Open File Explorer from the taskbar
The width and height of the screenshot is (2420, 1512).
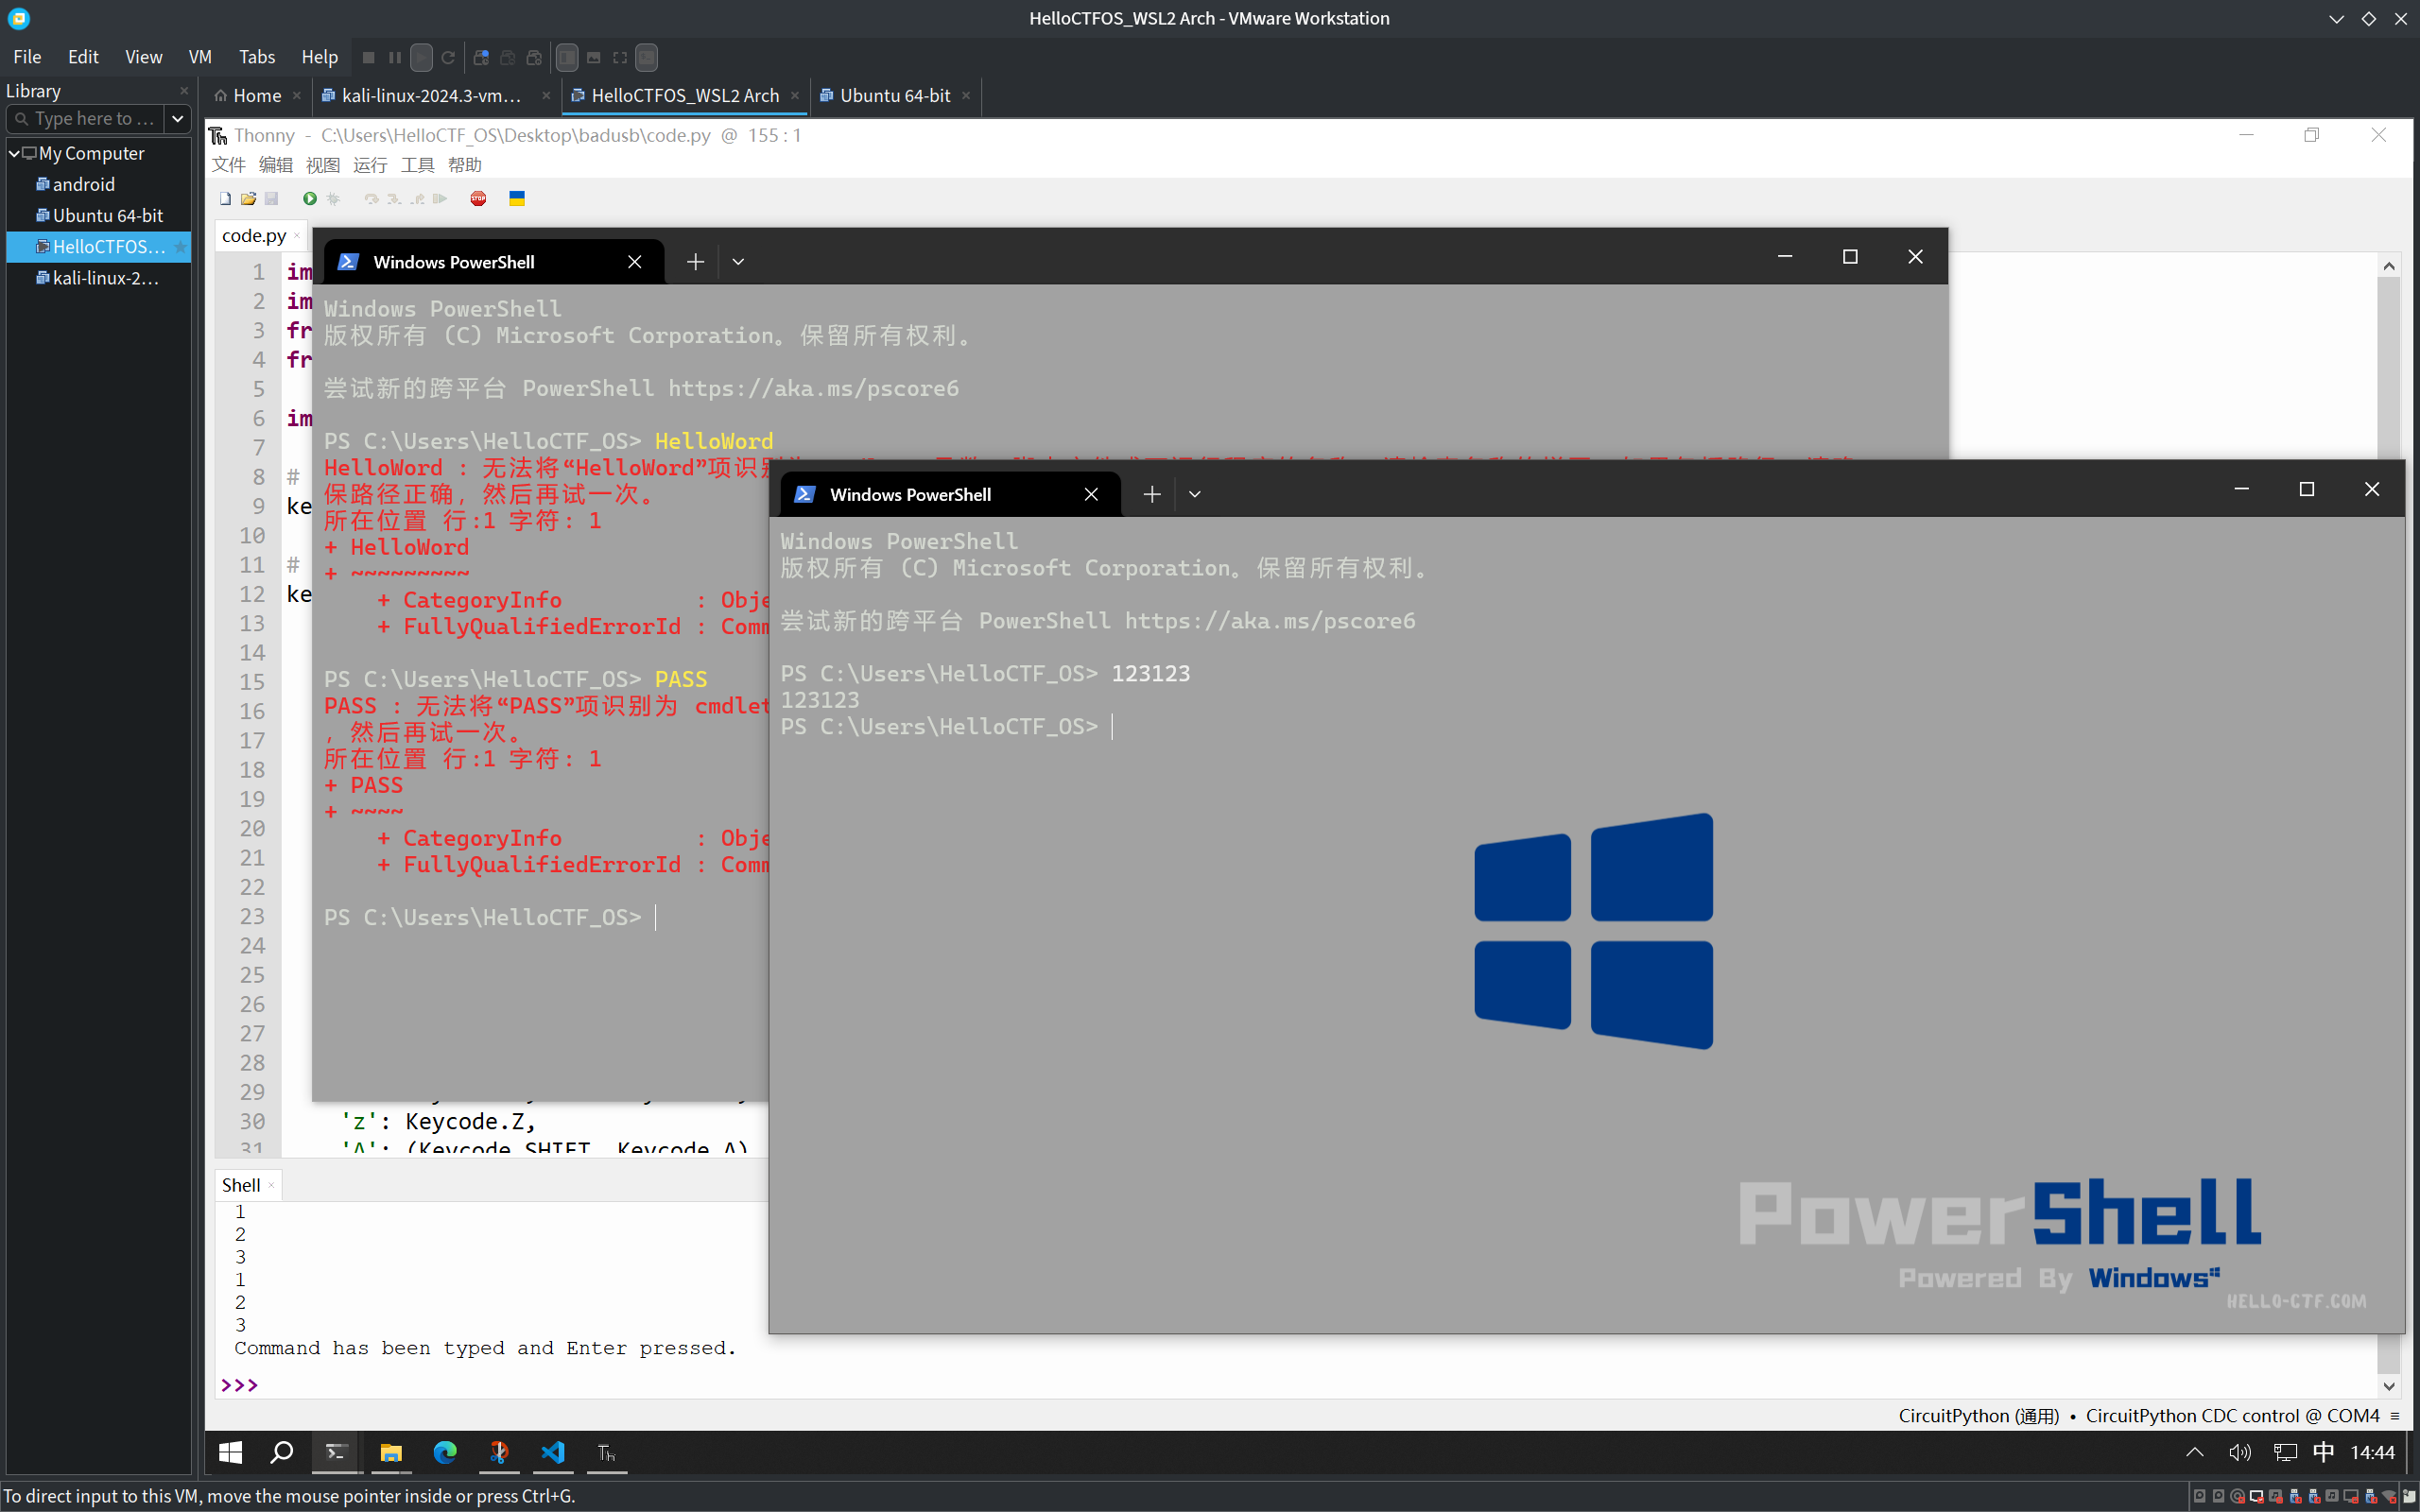(x=391, y=1452)
